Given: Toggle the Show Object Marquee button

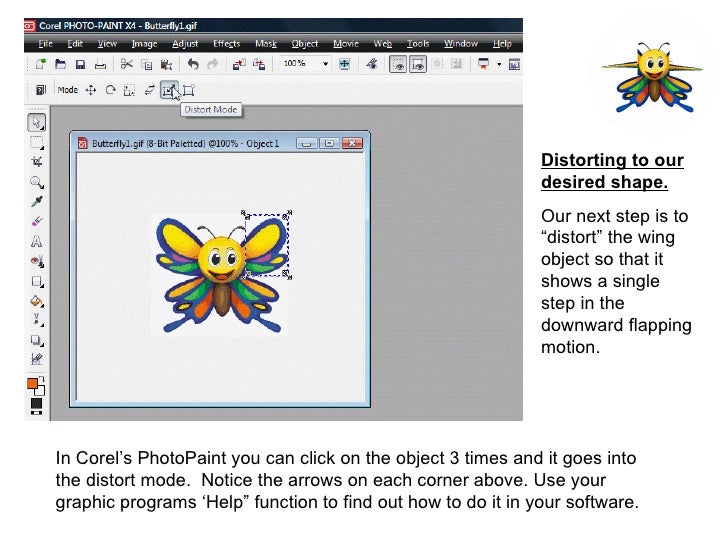Looking at the screenshot, I should [417, 65].
